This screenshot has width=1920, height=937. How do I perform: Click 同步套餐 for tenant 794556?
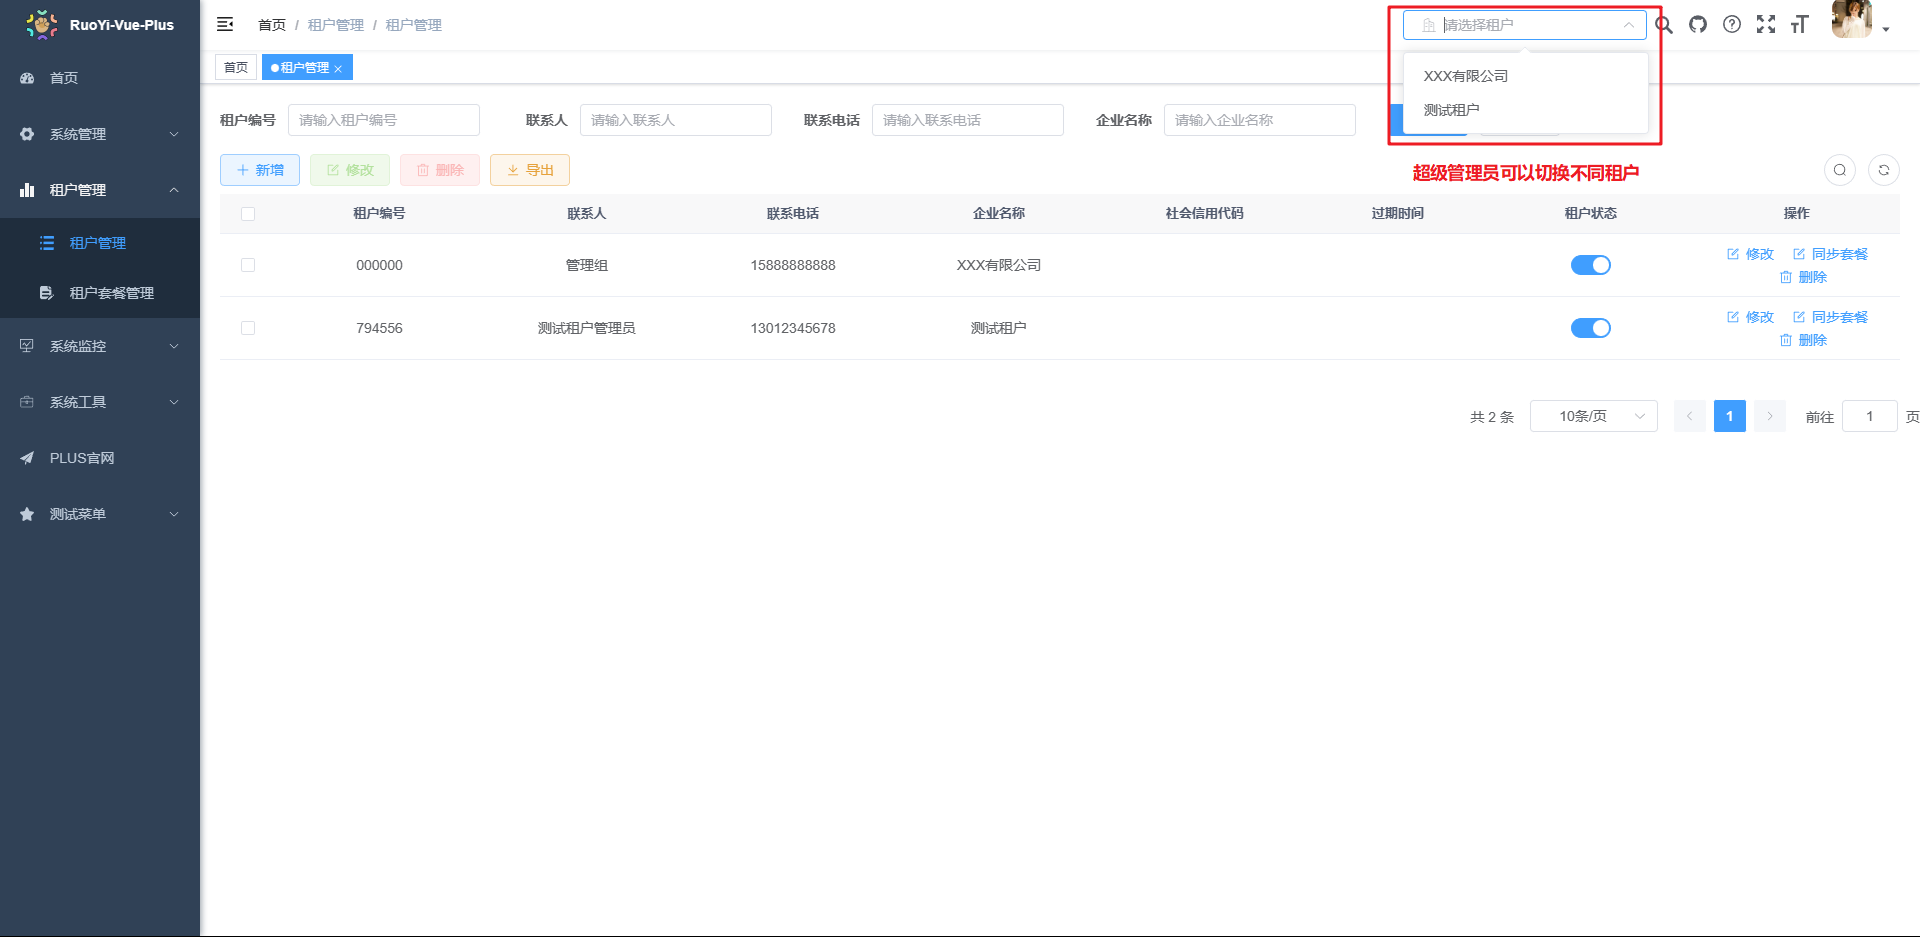pyautogui.click(x=1830, y=317)
